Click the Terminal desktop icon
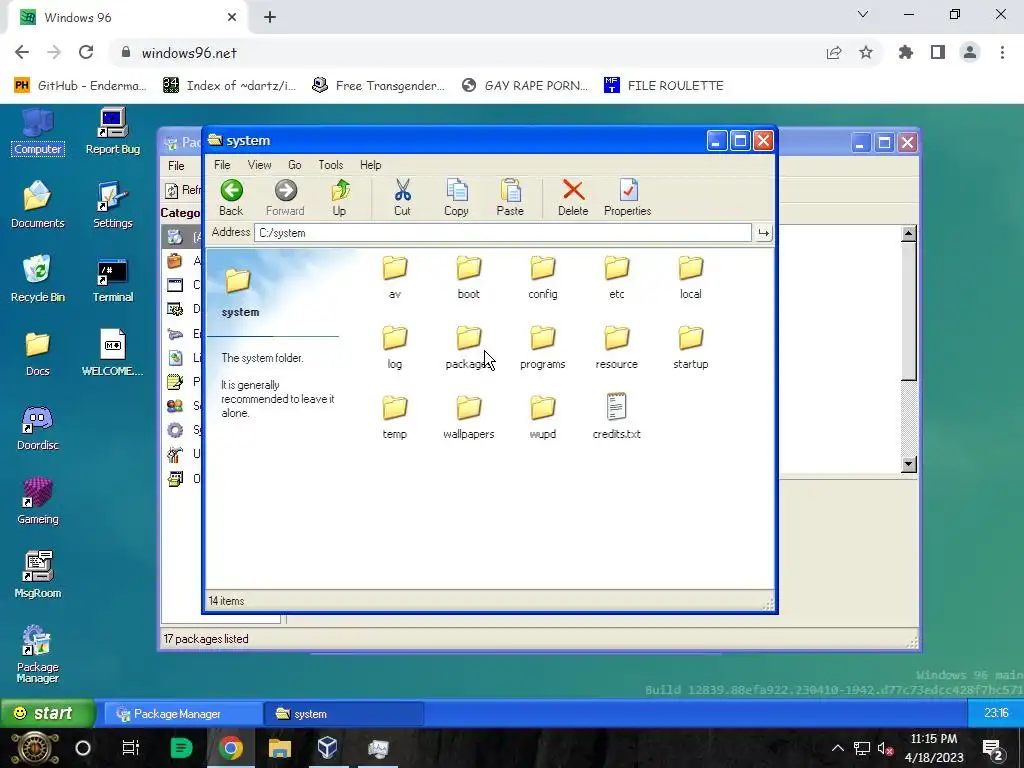Screen dimensions: 1024x768 pyautogui.click(x=113, y=281)
